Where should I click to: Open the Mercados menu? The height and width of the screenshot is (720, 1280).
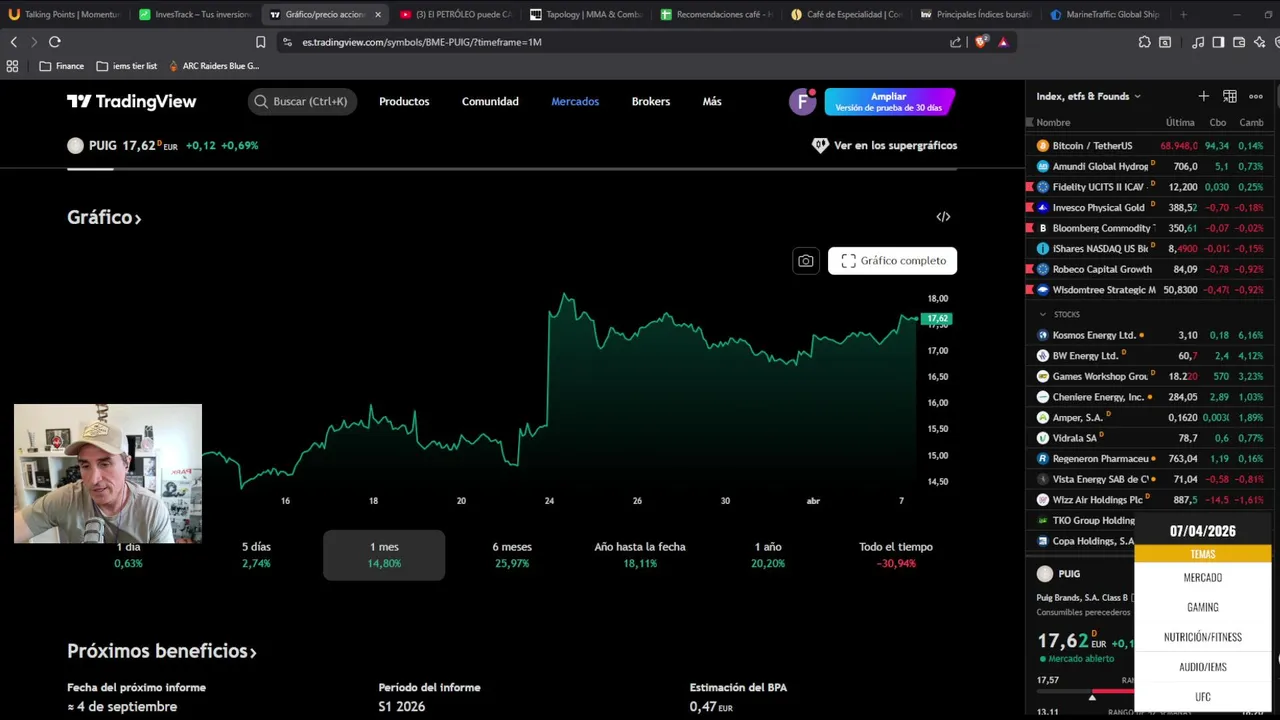pyautogui.click(x=575, y=101)
